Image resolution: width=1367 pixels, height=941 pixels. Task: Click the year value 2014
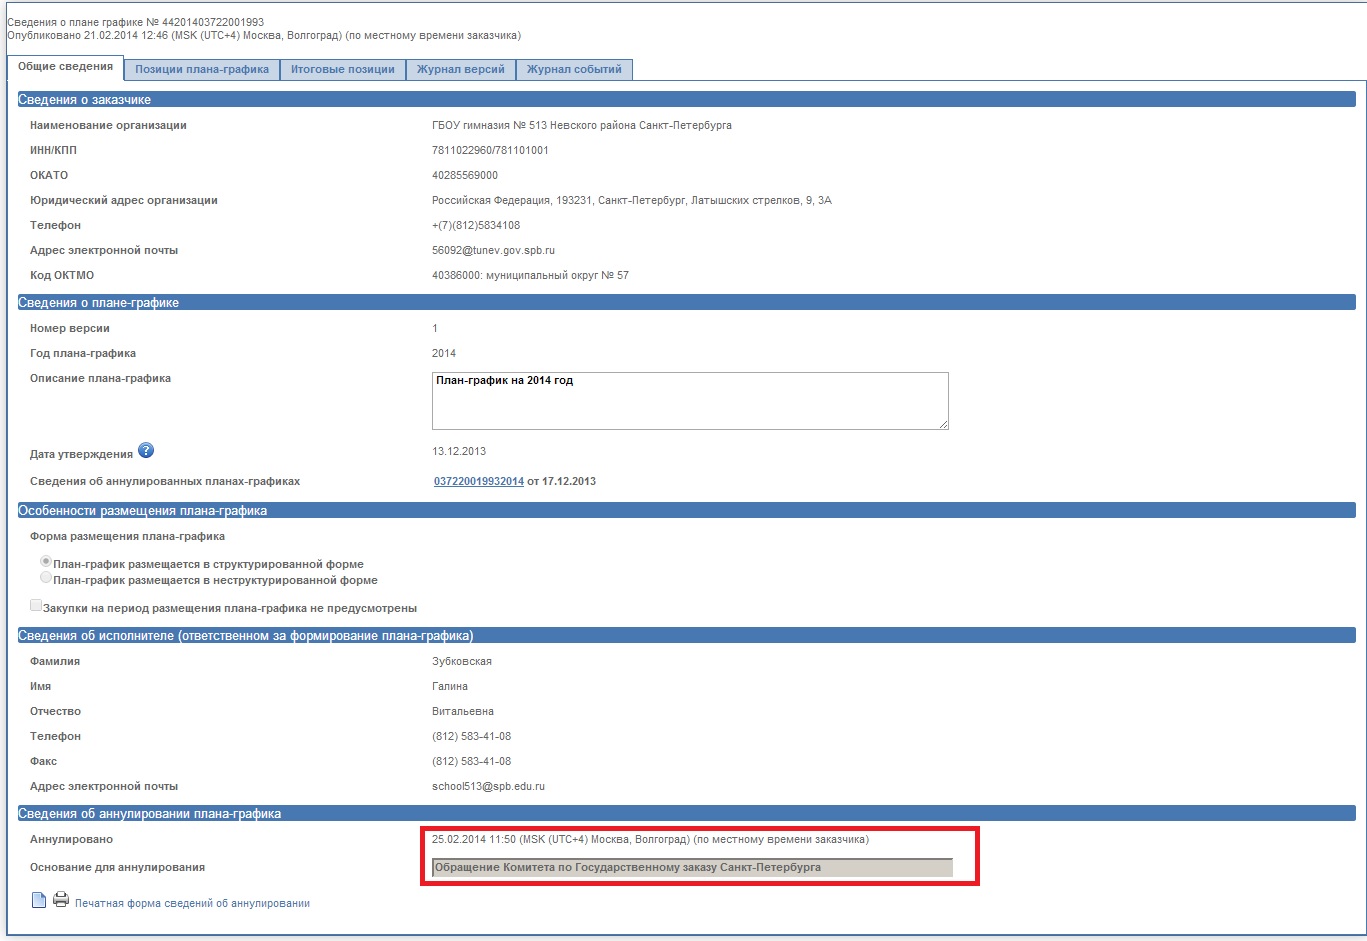click(x=444, y=353)
